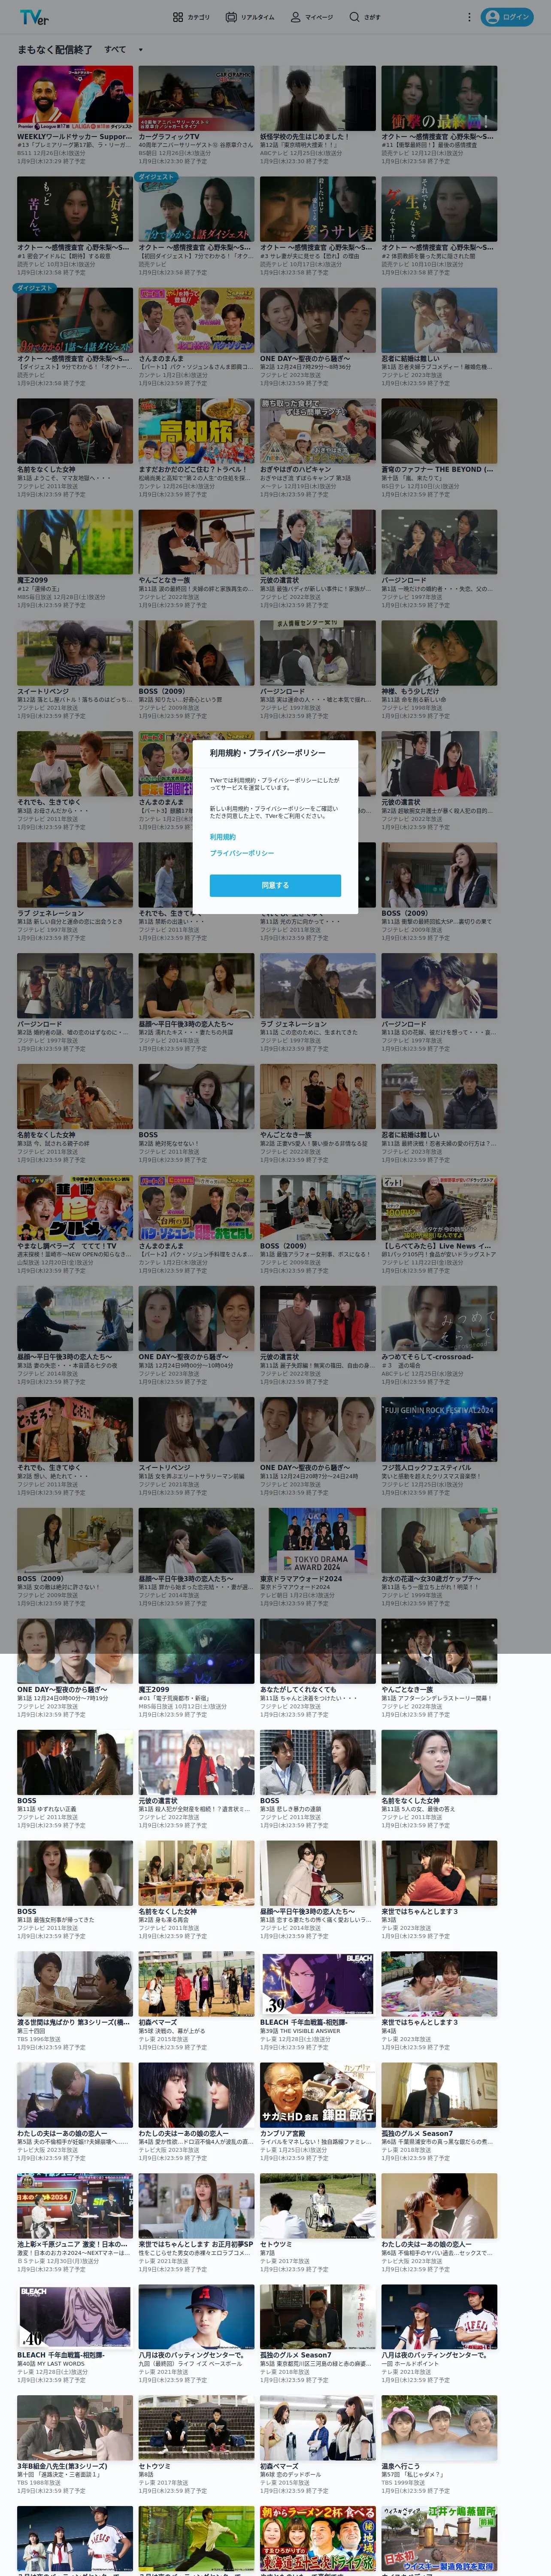Open みつめてそらして-crossroad- thumbnail

439,1319
